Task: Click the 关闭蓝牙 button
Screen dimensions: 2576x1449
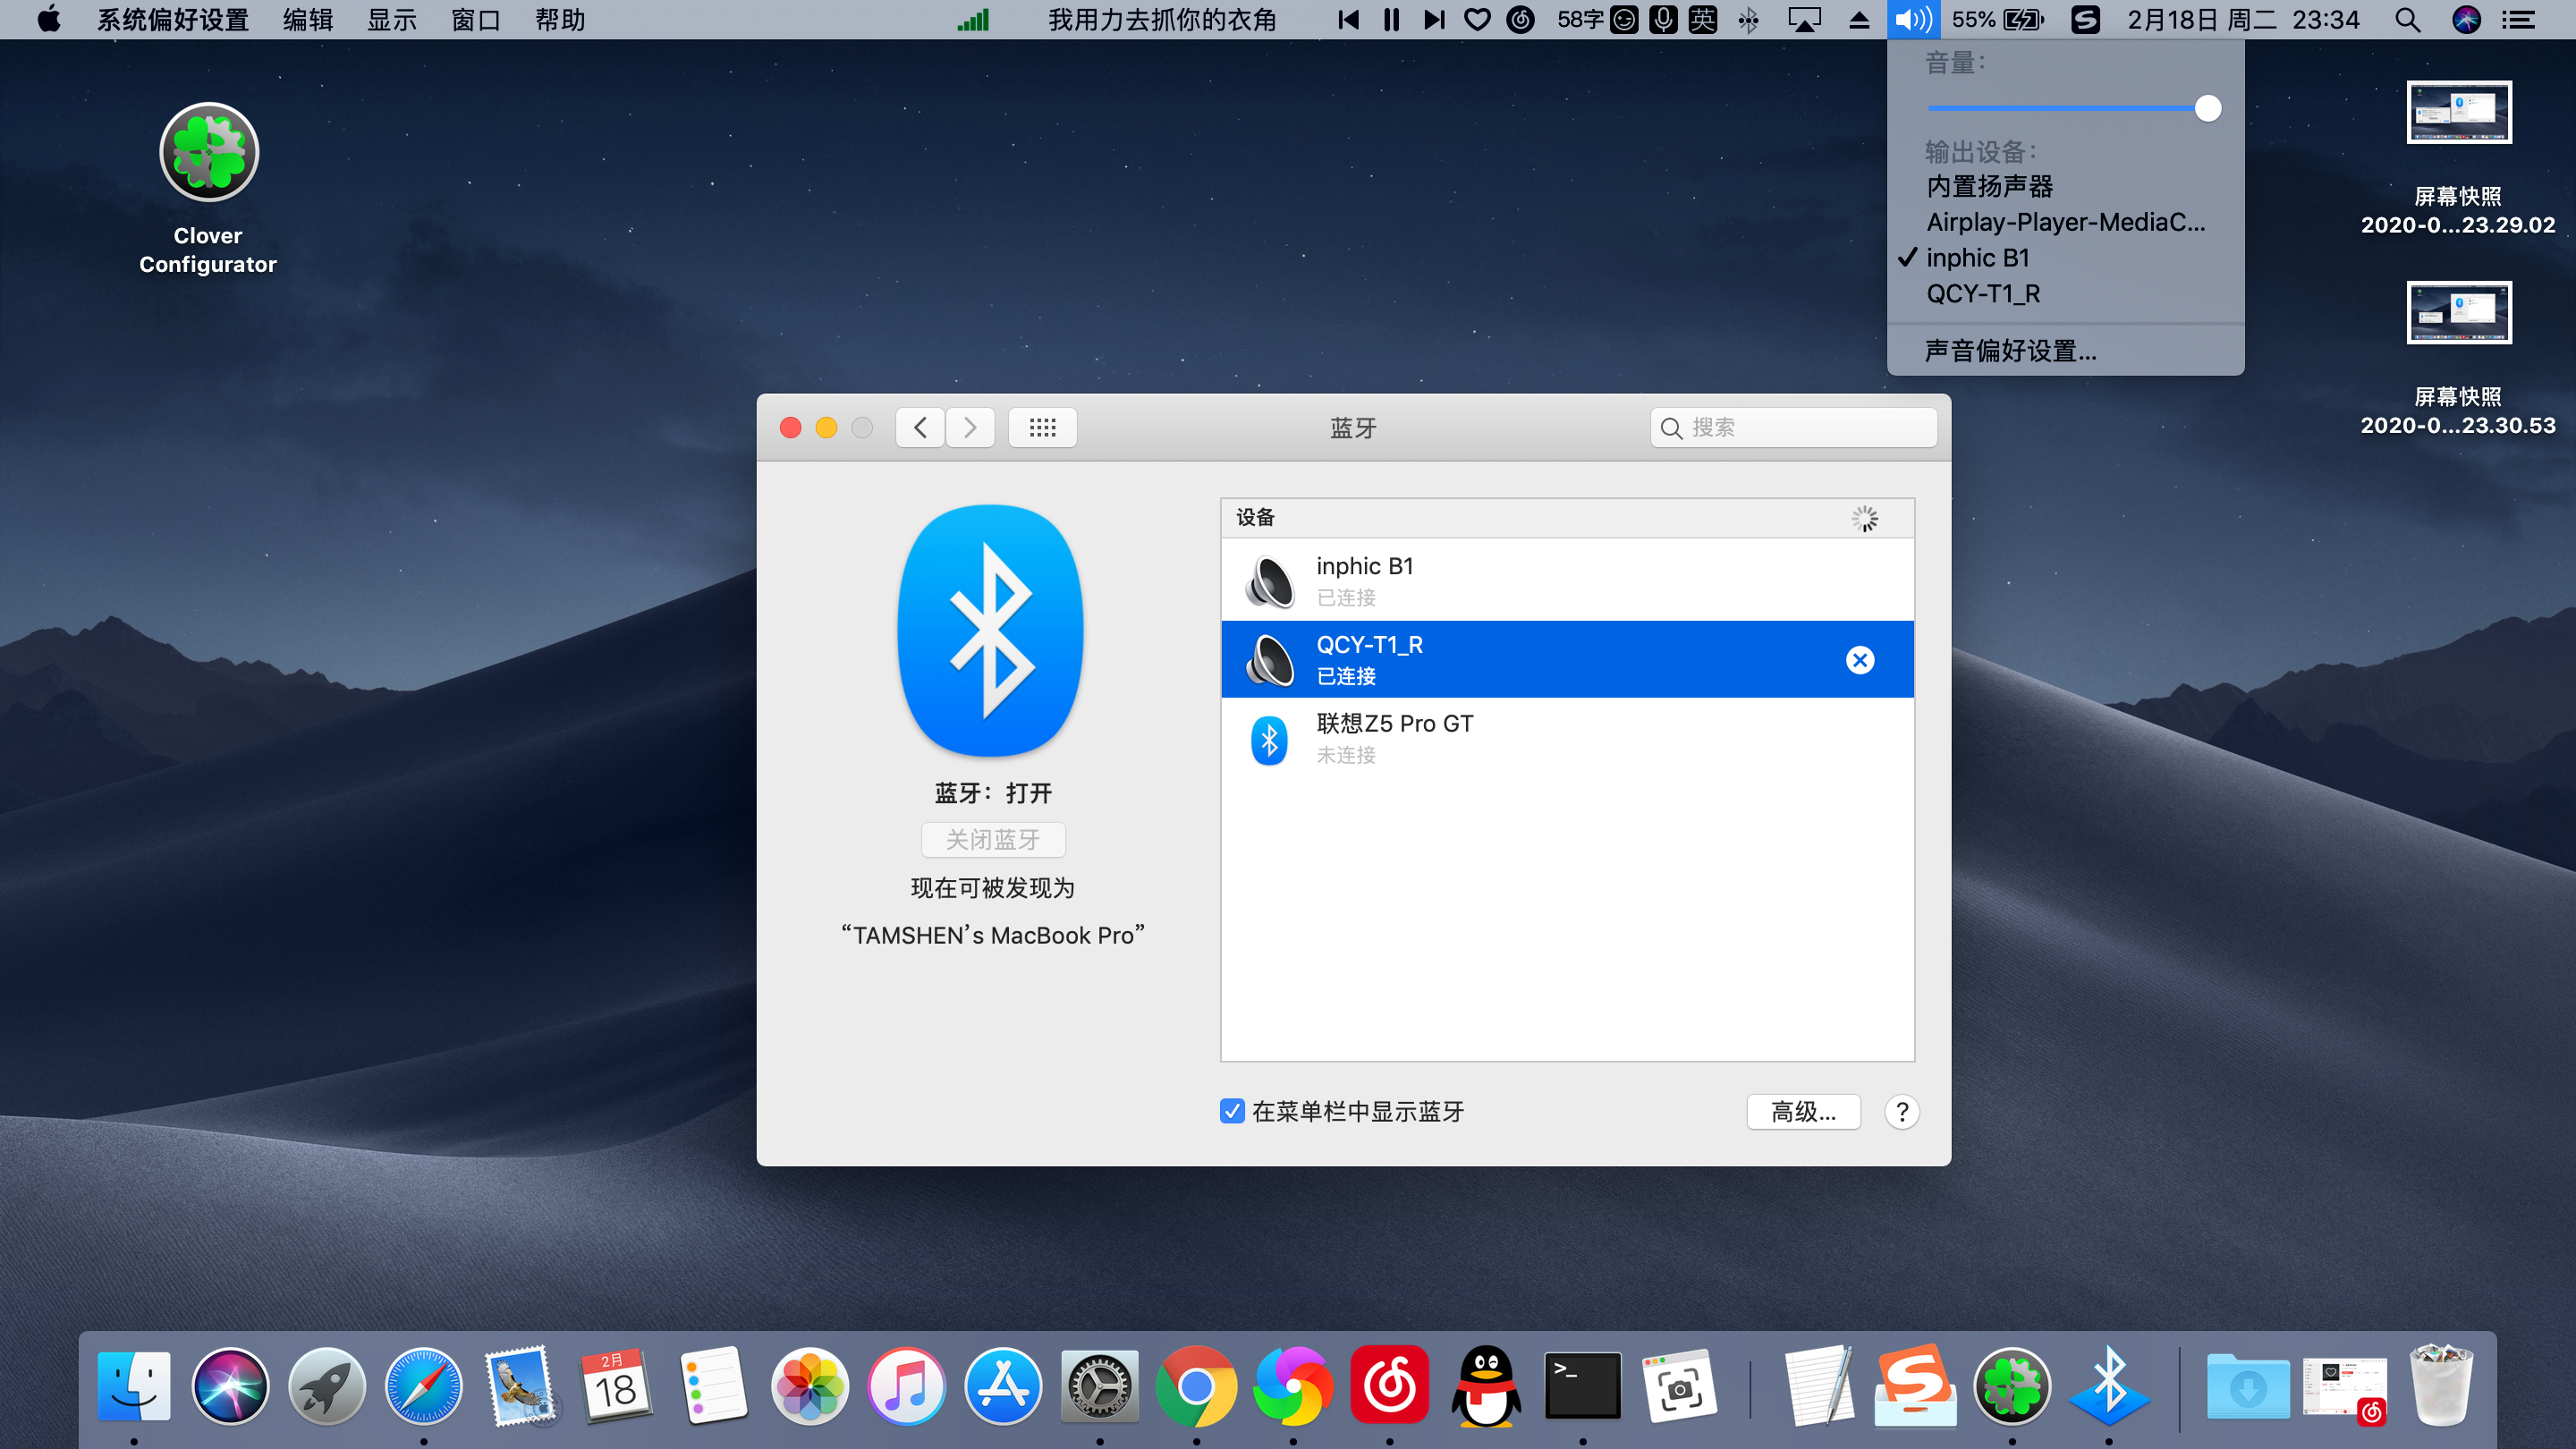Action: 992,840
